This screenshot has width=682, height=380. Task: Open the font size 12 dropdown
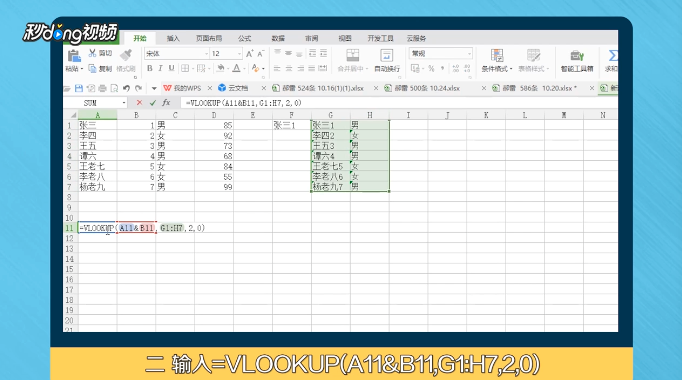pos(239,53)
